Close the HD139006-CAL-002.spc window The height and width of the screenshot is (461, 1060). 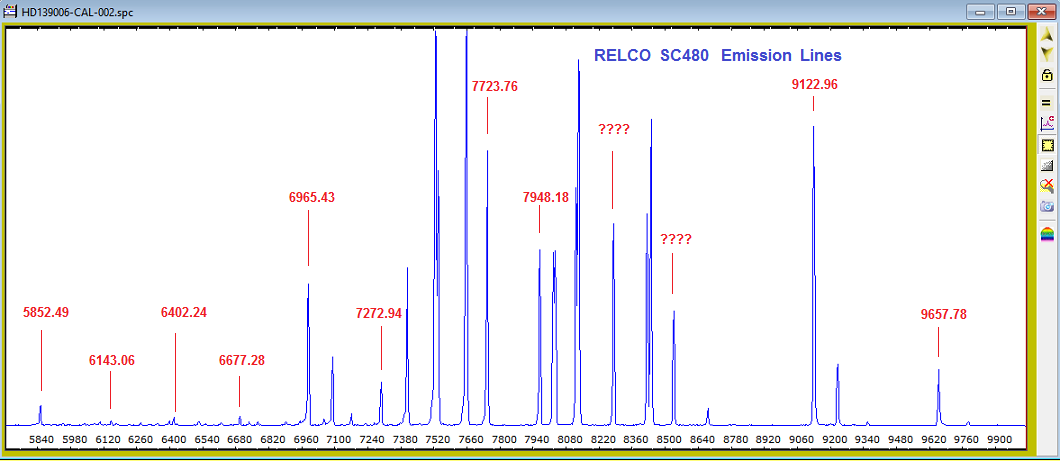(1041, 11)
